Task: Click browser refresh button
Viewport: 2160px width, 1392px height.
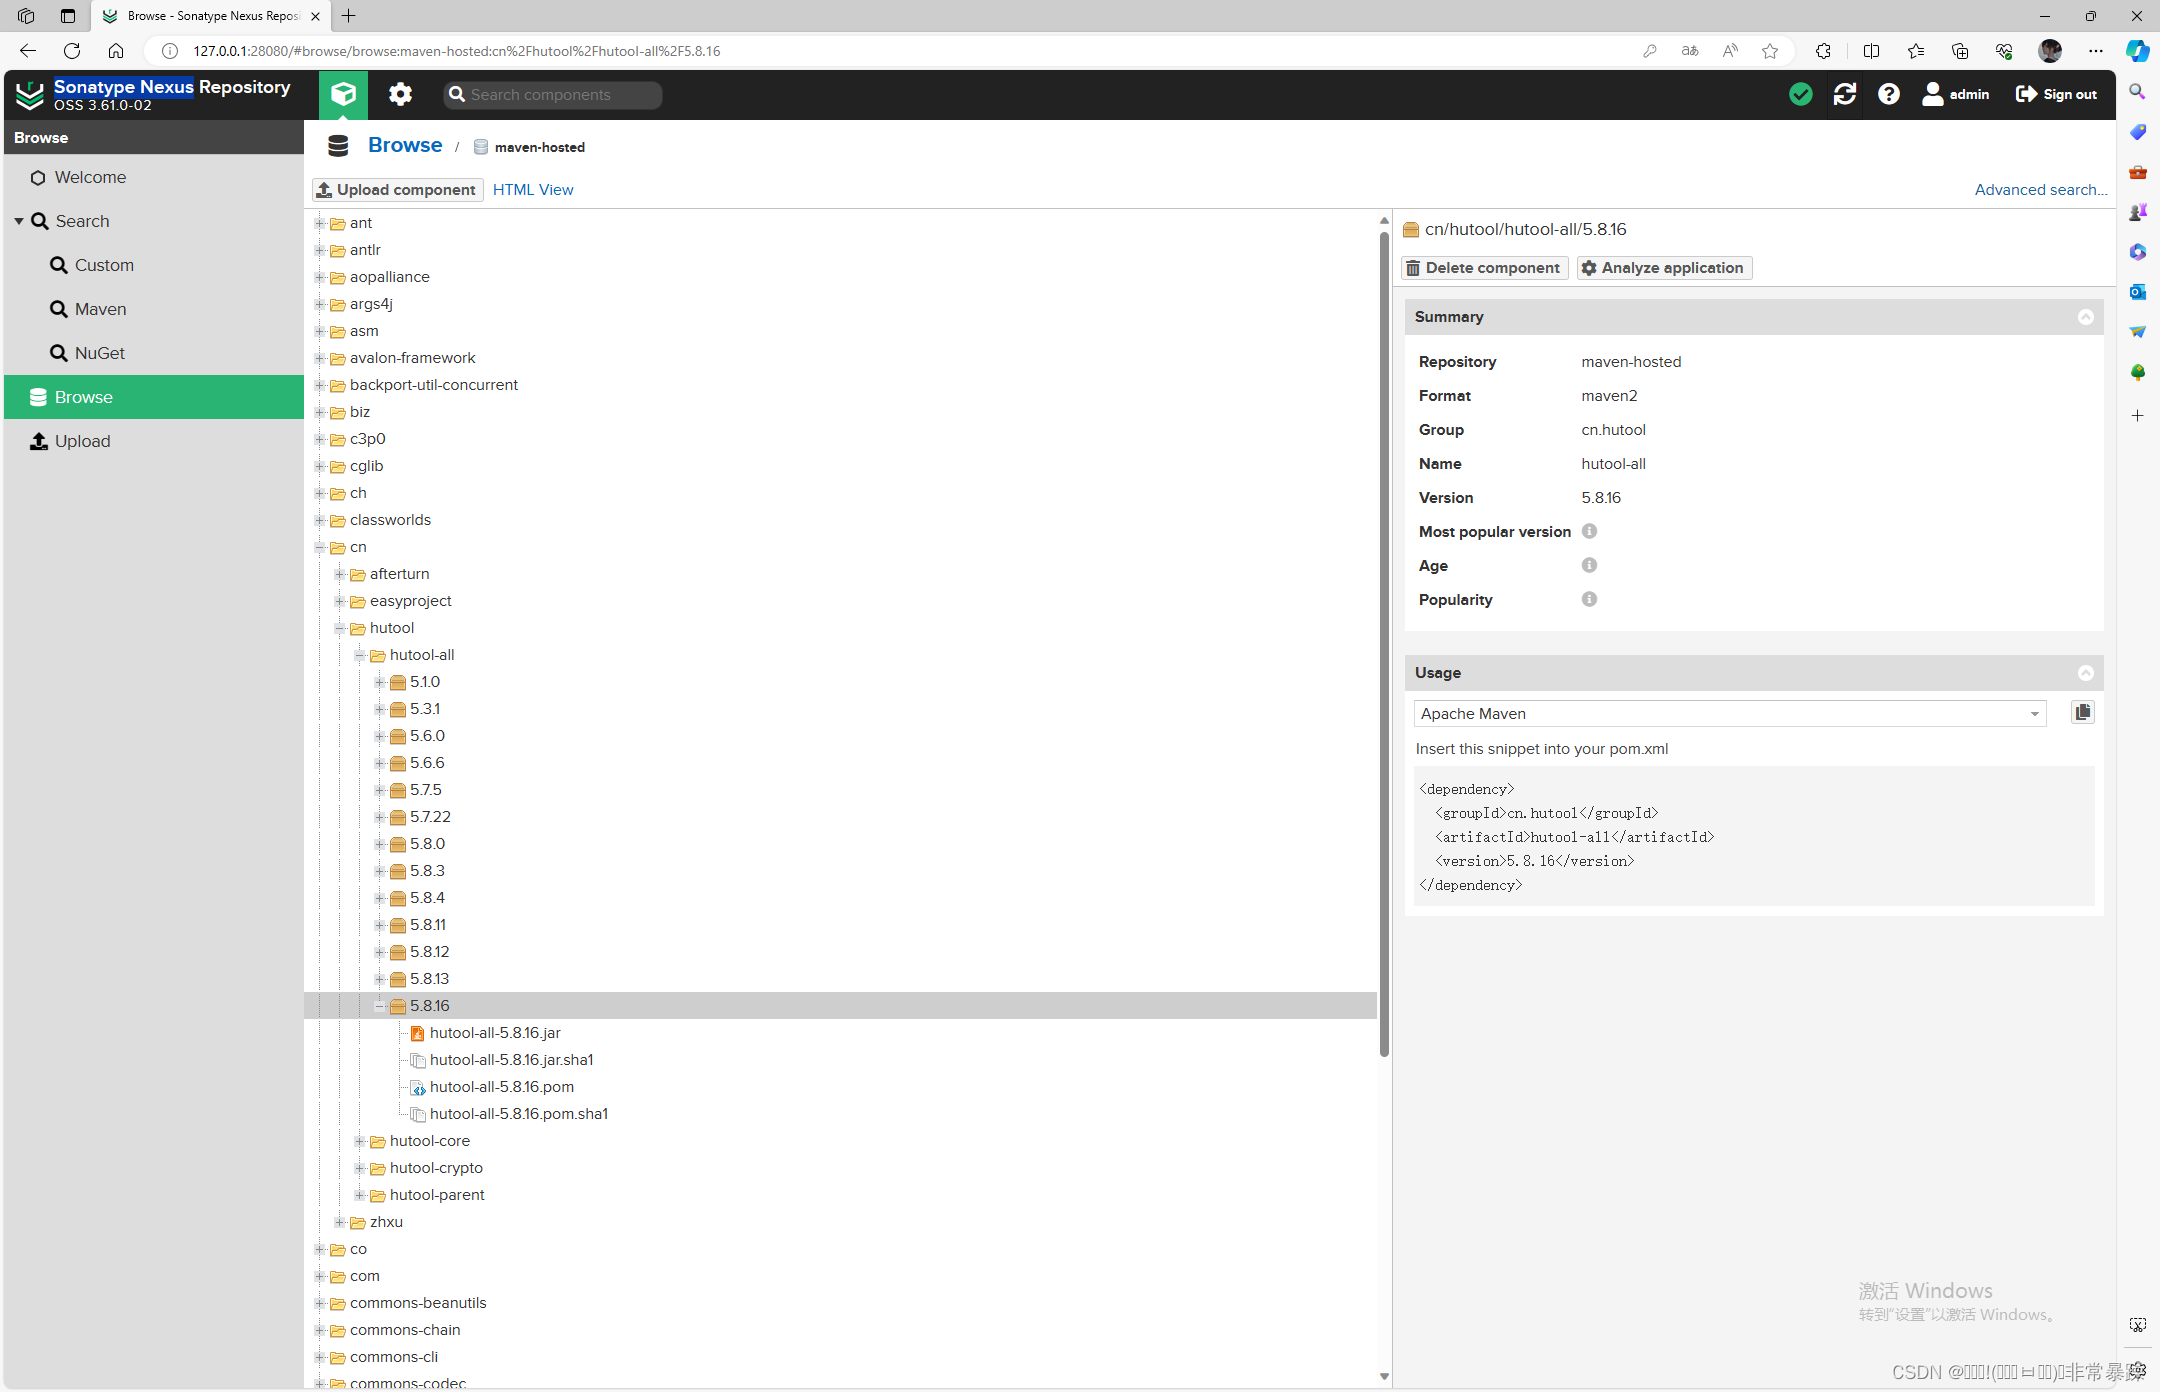Action: (72, 50)
